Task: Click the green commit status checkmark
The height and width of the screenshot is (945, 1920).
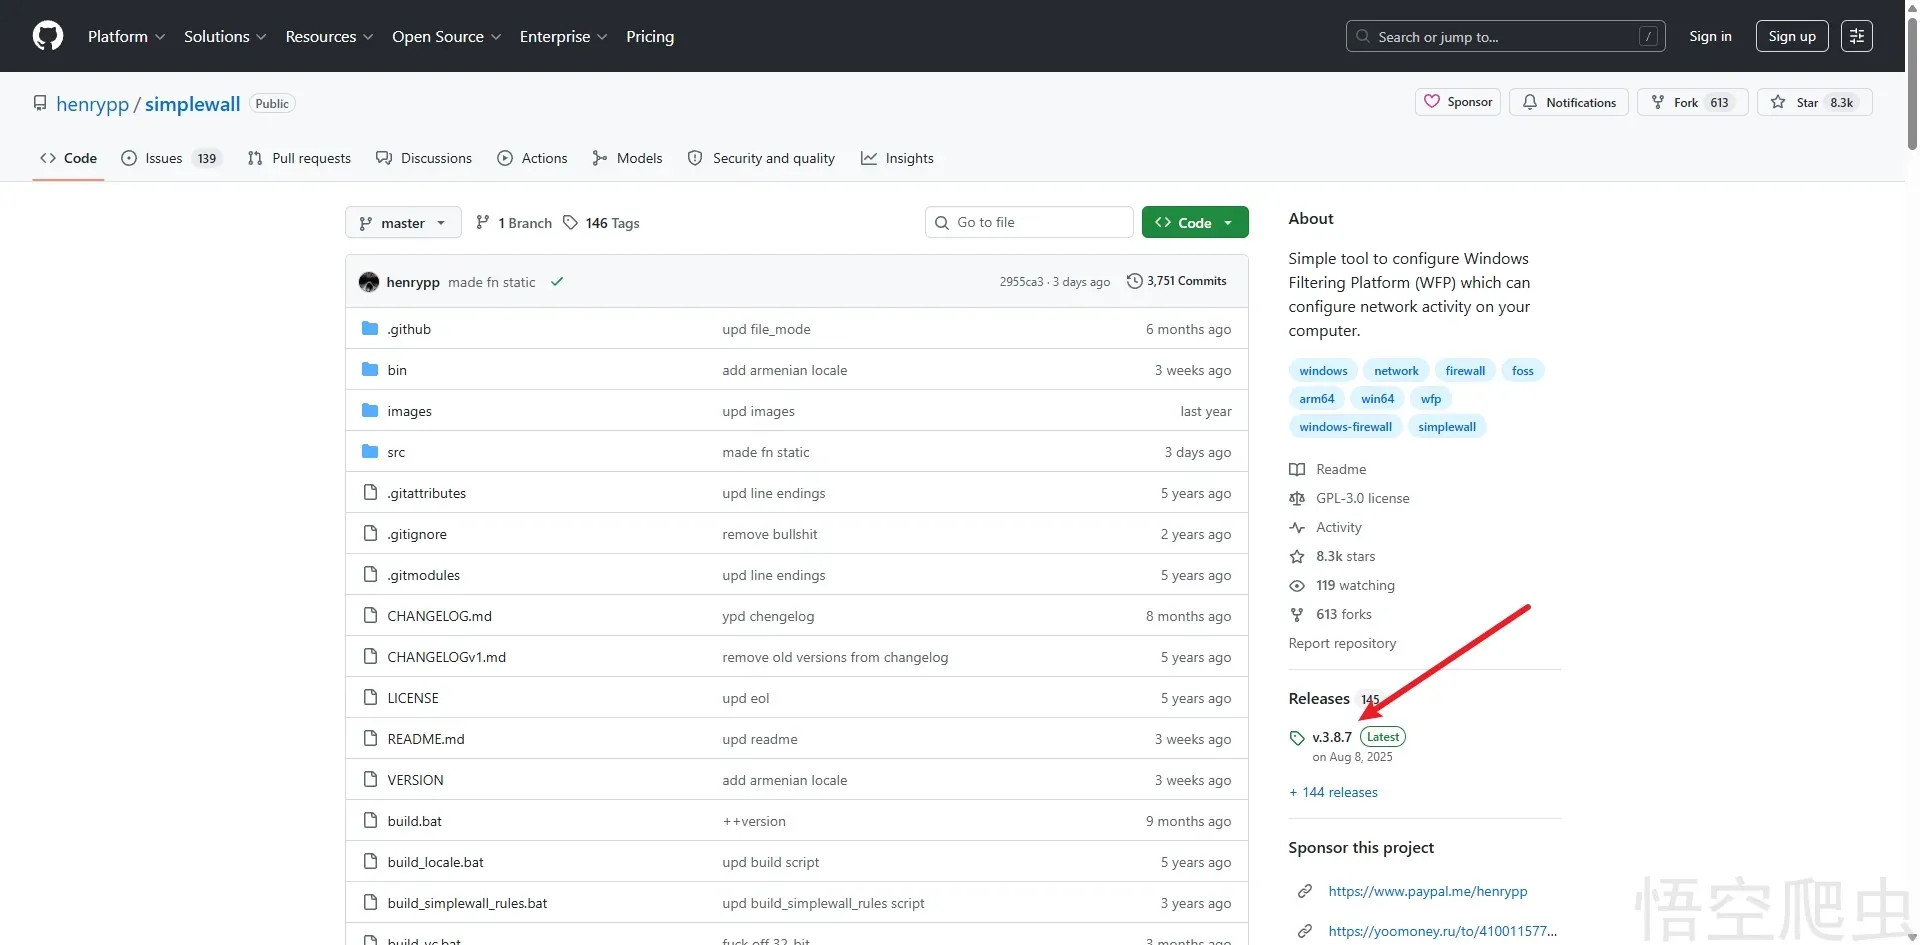Action: coord(557,282)
